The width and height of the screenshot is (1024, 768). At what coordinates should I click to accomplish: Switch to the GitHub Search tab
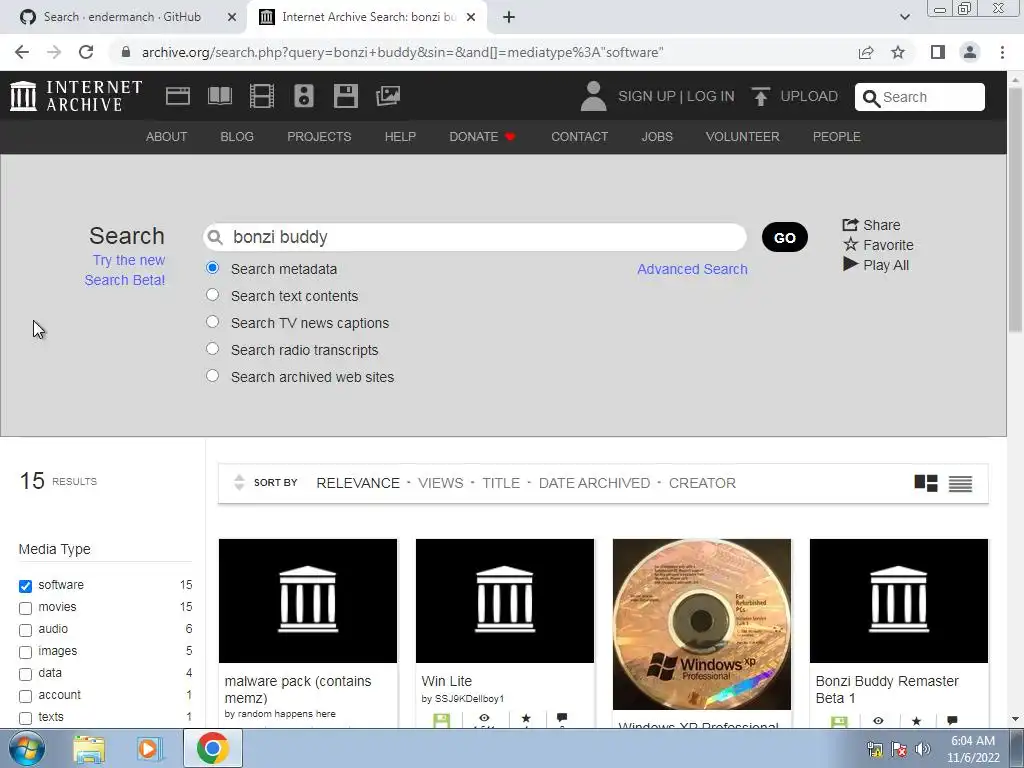122,17
